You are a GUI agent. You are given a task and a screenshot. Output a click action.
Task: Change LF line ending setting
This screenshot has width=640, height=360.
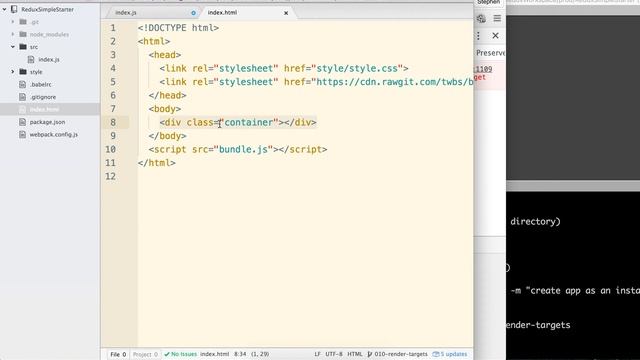(x=317, y=354)
